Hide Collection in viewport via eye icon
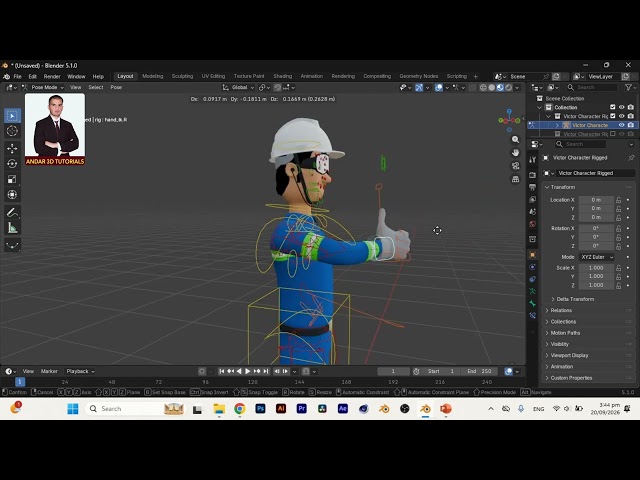Viewport: 640px width, 480px height. [622, 107]
